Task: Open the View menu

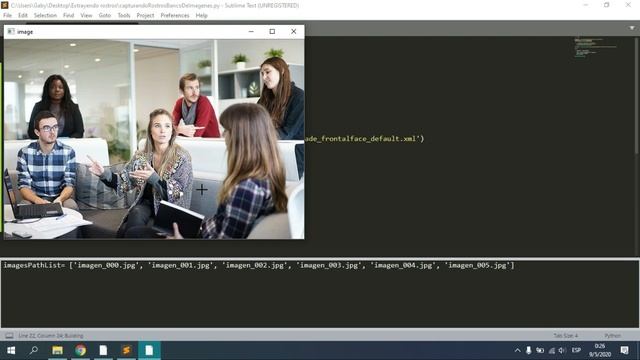Action: 86,15
